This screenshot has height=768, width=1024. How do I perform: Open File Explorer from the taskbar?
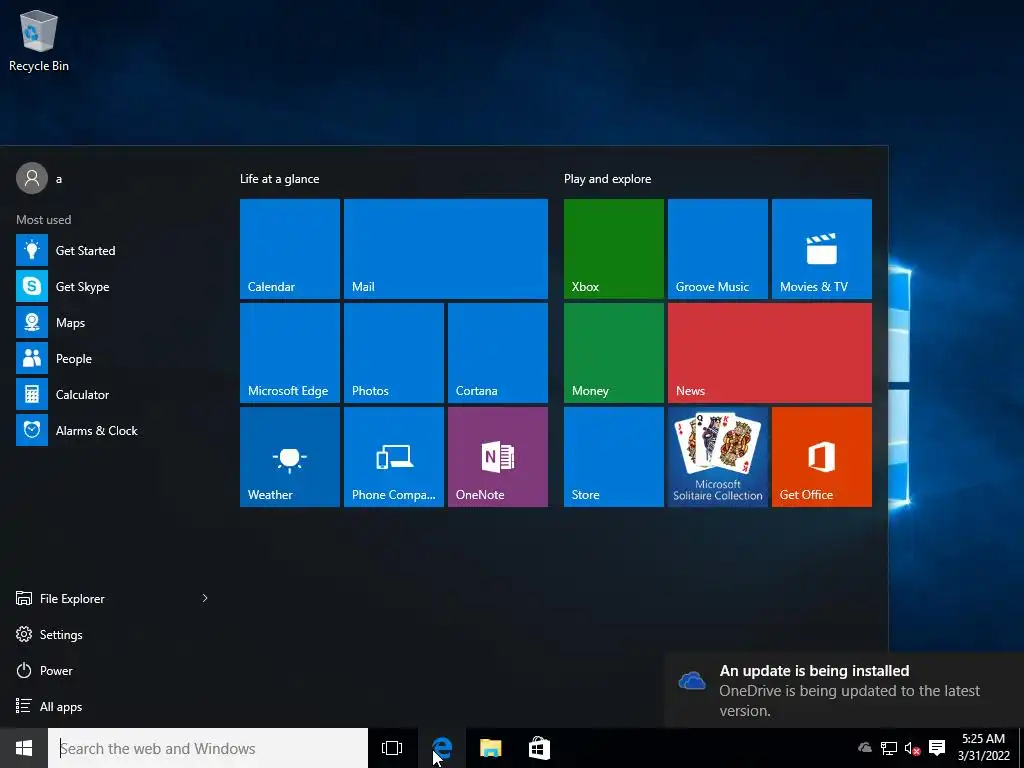pyautogui.click(x=490, y=748)
